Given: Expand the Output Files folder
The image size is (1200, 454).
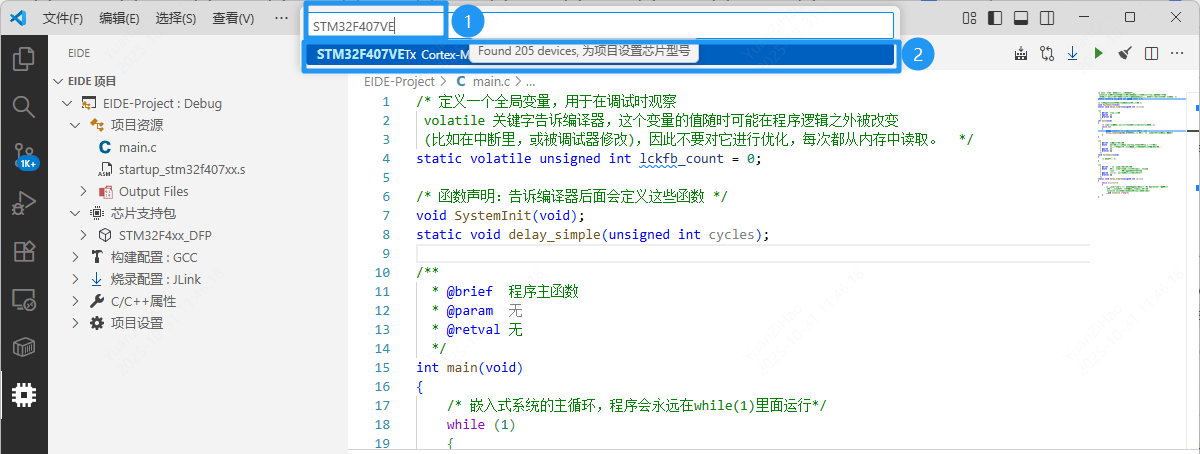Looking at the screenshot, I should pos(153,191).
